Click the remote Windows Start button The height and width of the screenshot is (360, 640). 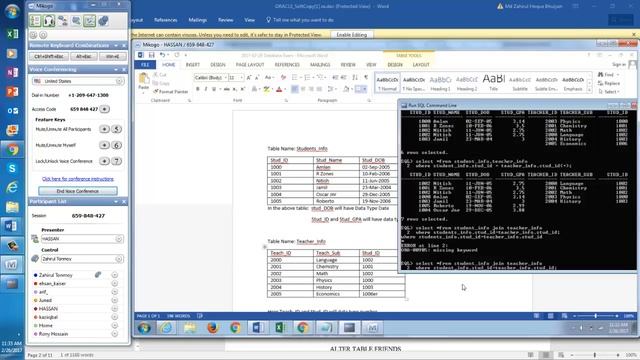pyautogui.click(x=144, y=328)
